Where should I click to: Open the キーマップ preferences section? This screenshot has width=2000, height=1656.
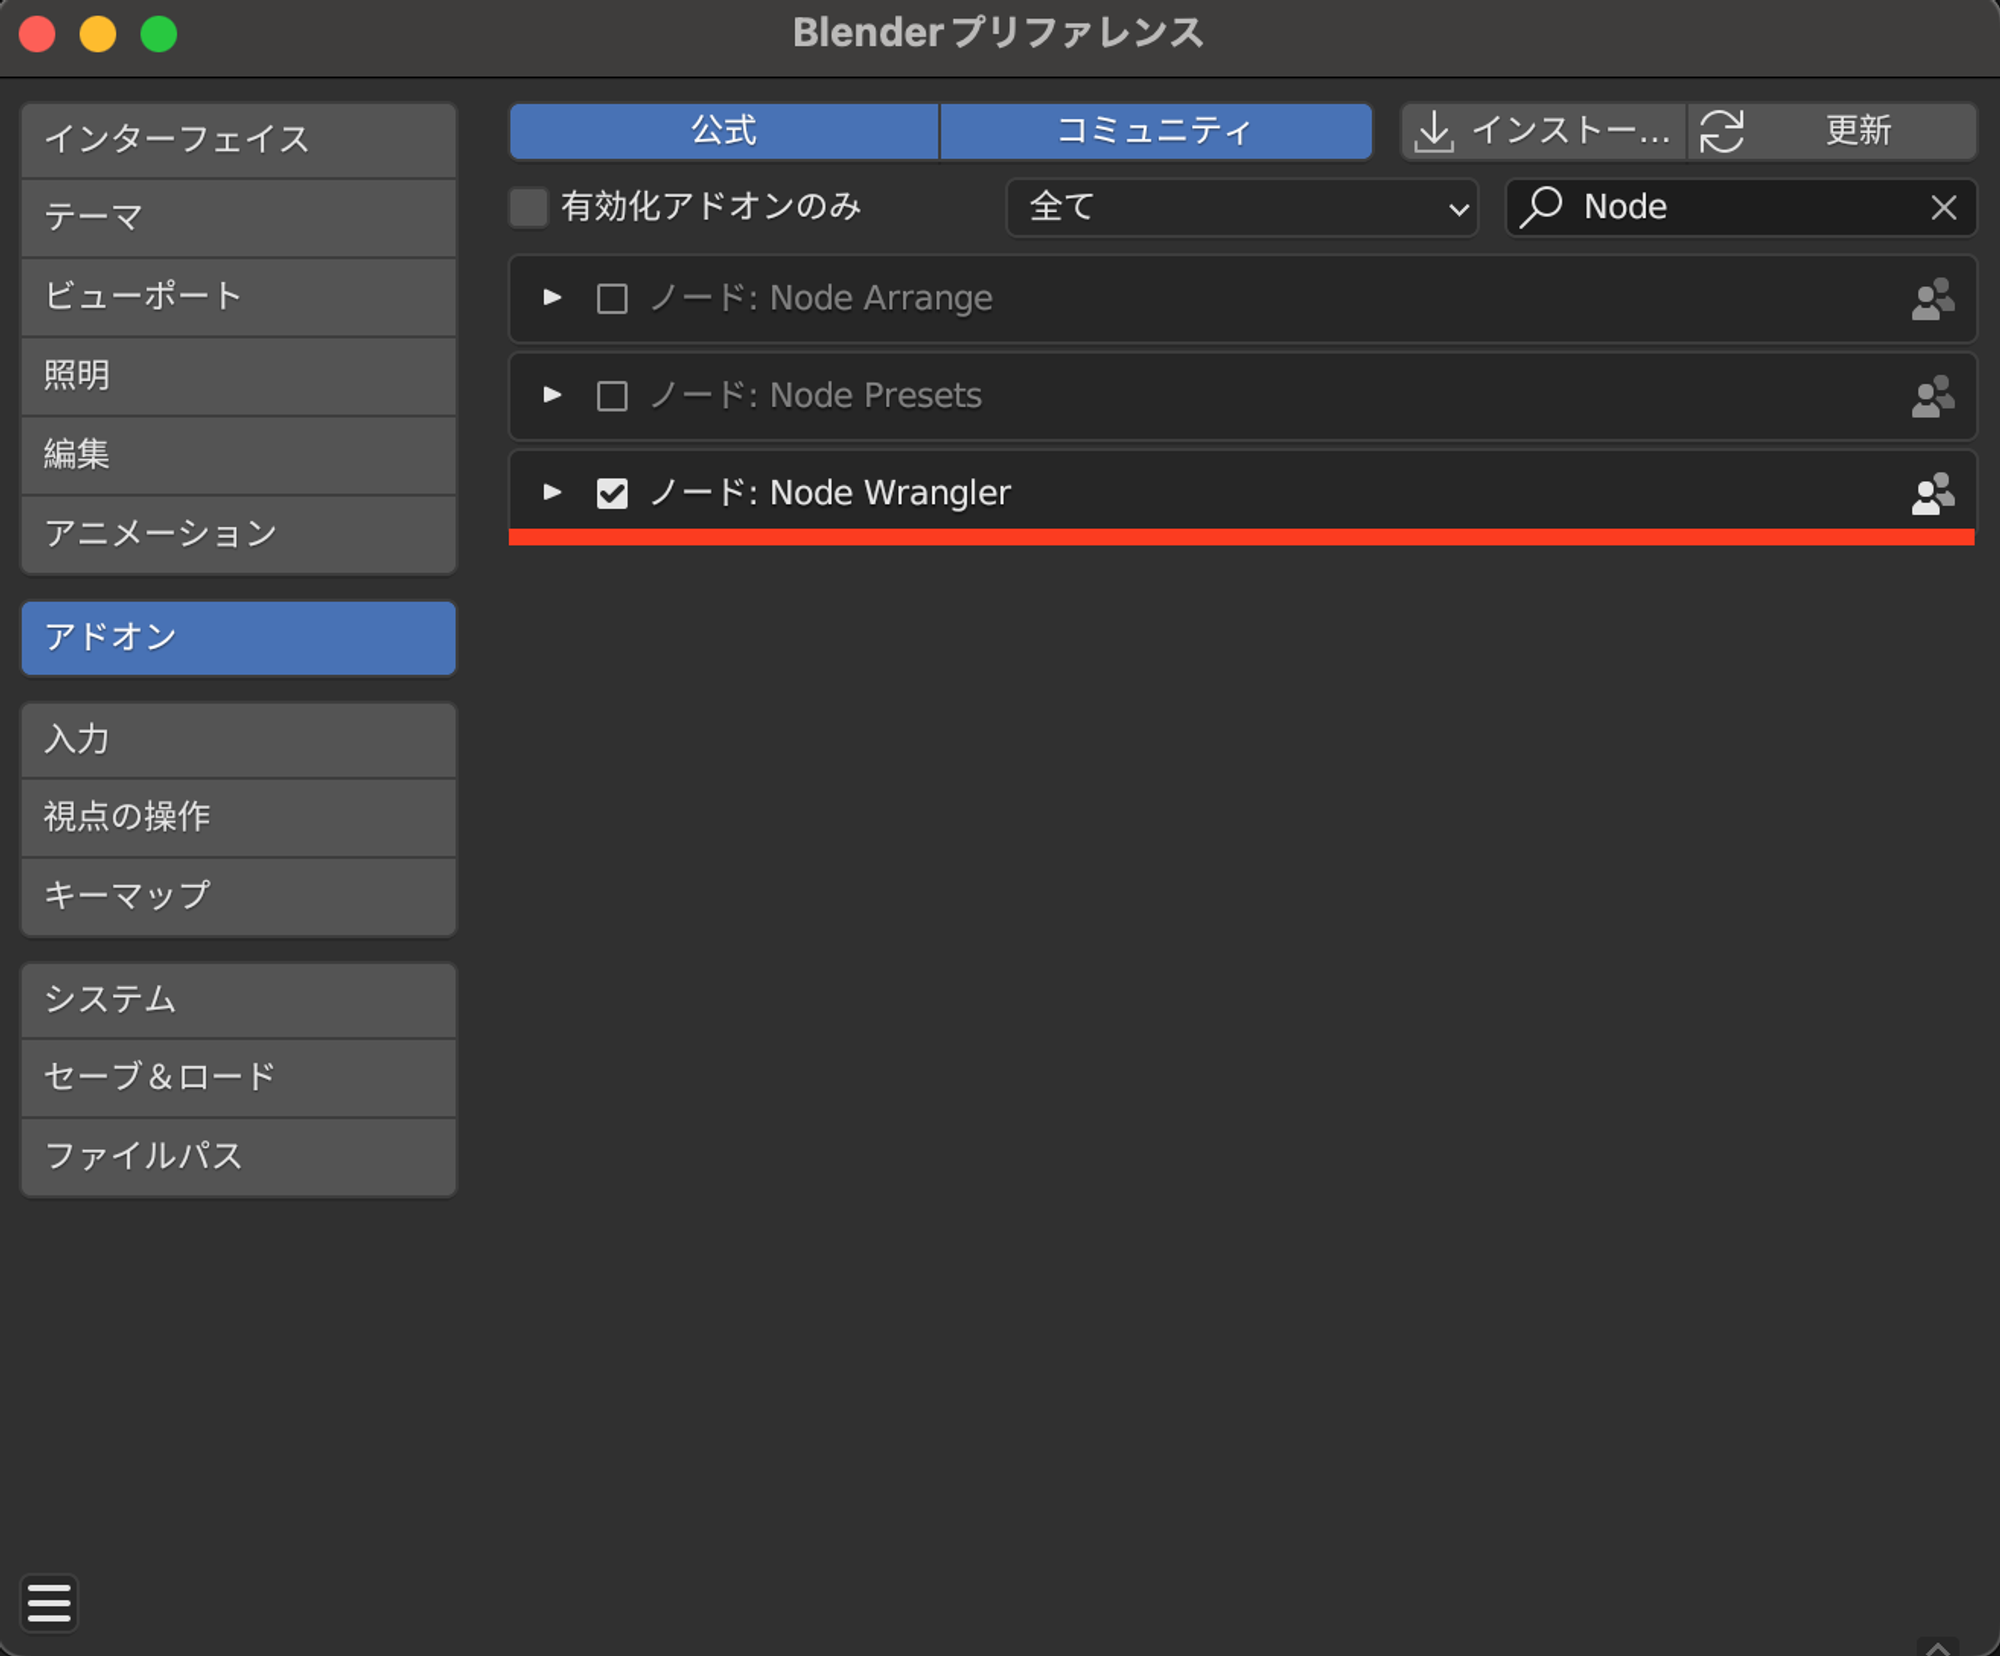click(x=239, y=897)
